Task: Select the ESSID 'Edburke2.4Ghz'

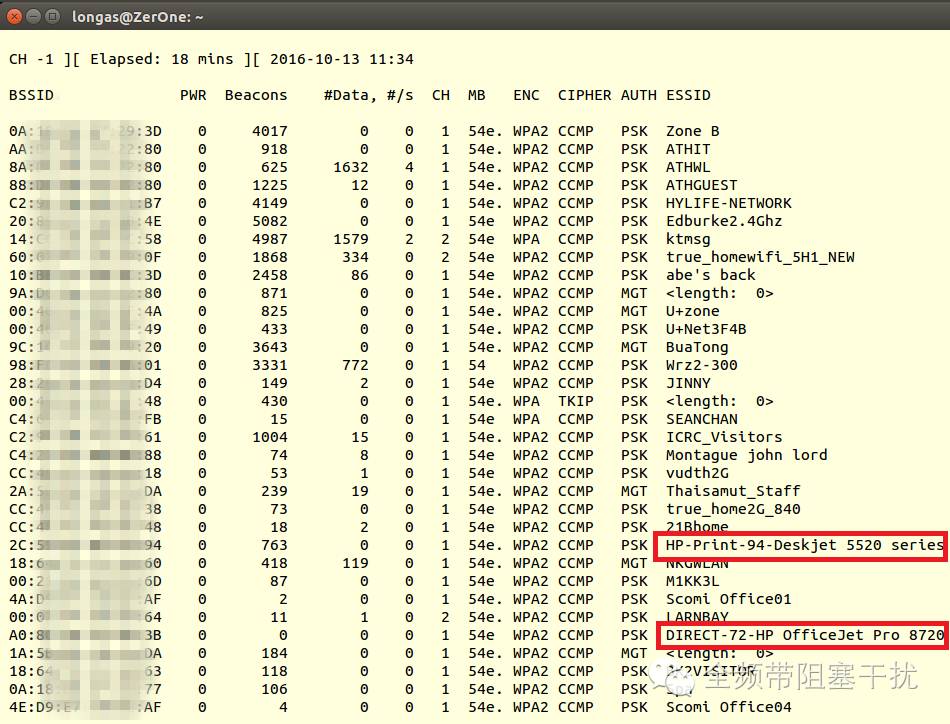Action: click(x=724, y=221)
